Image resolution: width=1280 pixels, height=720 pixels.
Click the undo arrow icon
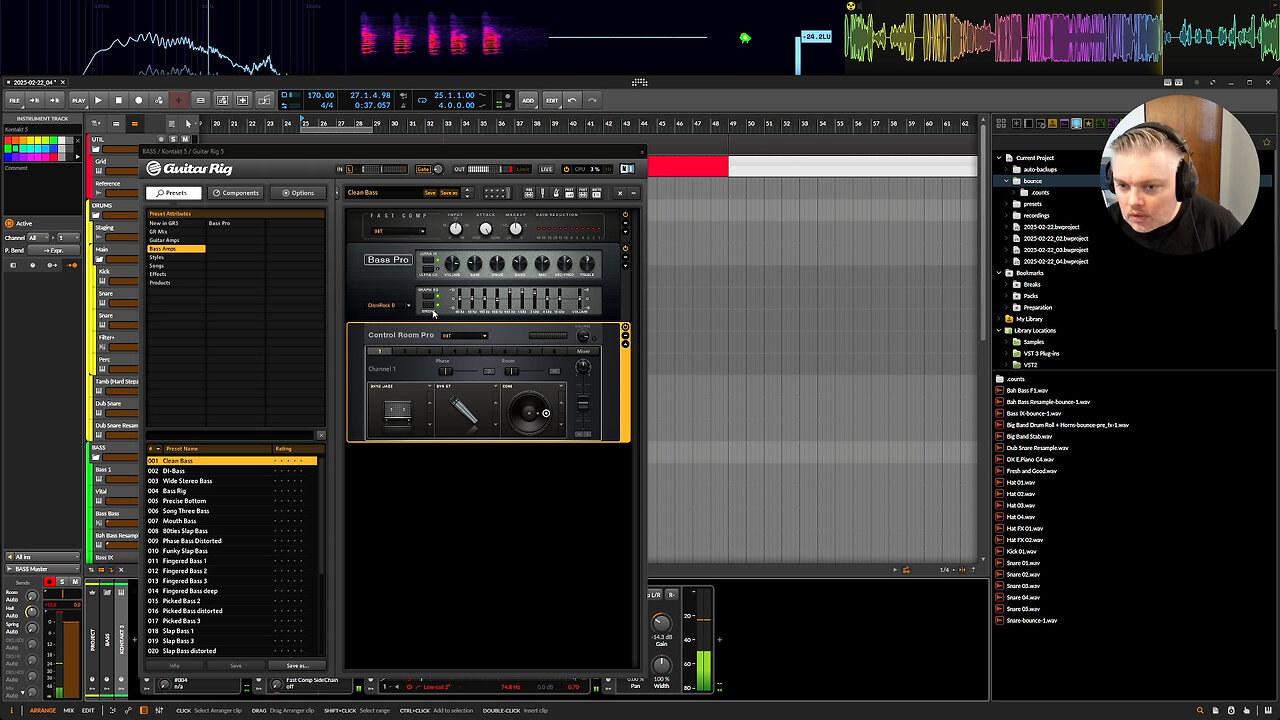click(572, 100)
